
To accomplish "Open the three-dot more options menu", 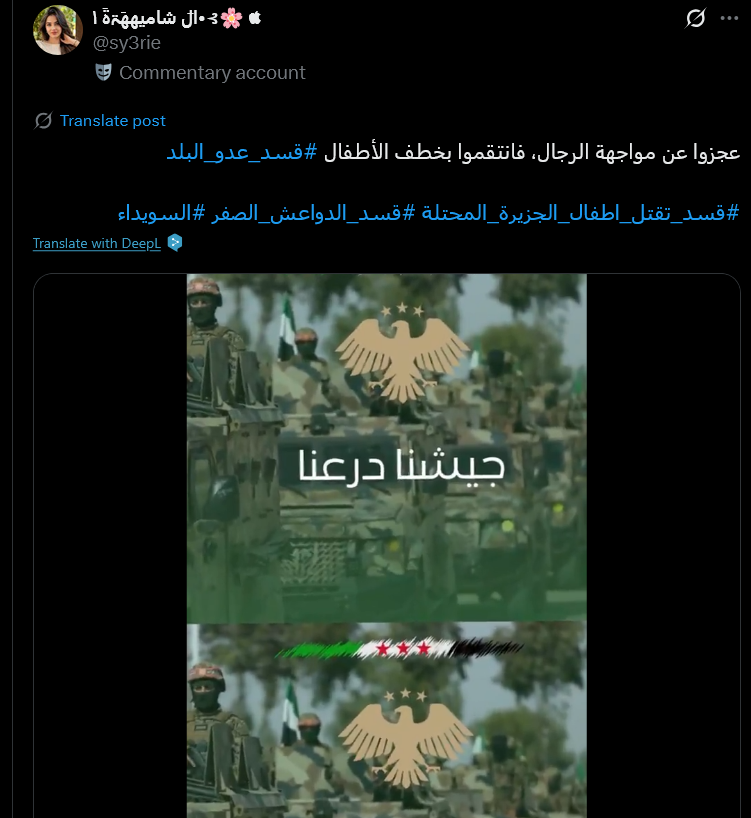I will pos(729,18).
